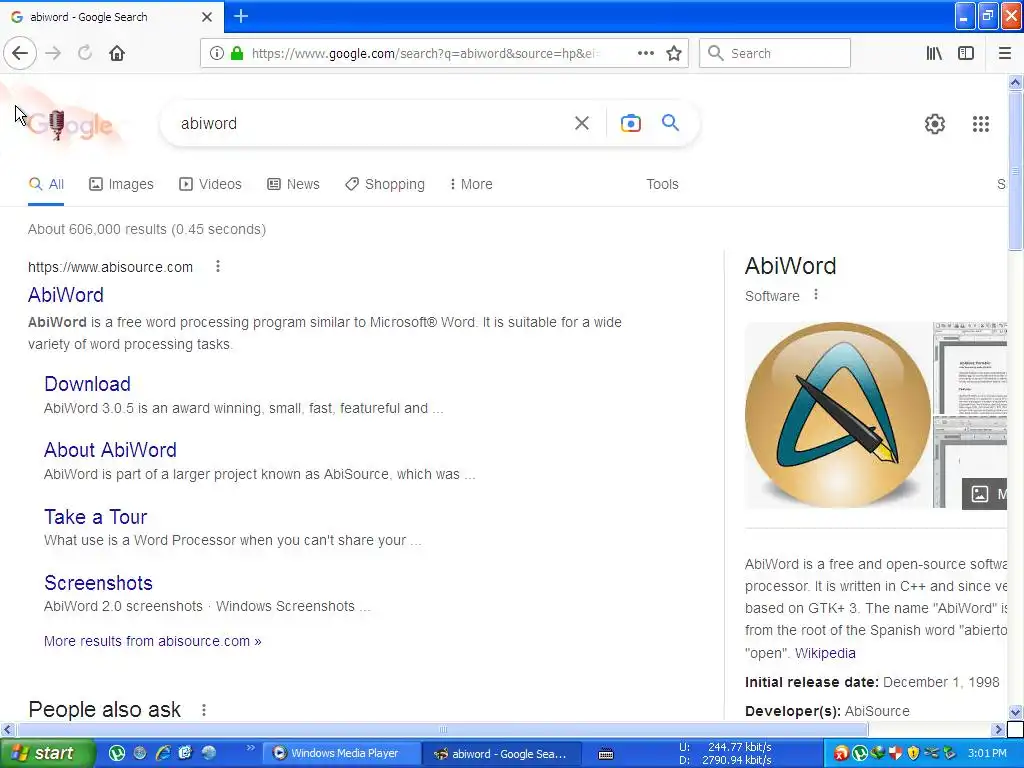The height and width of the screenshot is (768, 1024).
Task: Click the yellow security shield tray icon
Action: [913, 753]
